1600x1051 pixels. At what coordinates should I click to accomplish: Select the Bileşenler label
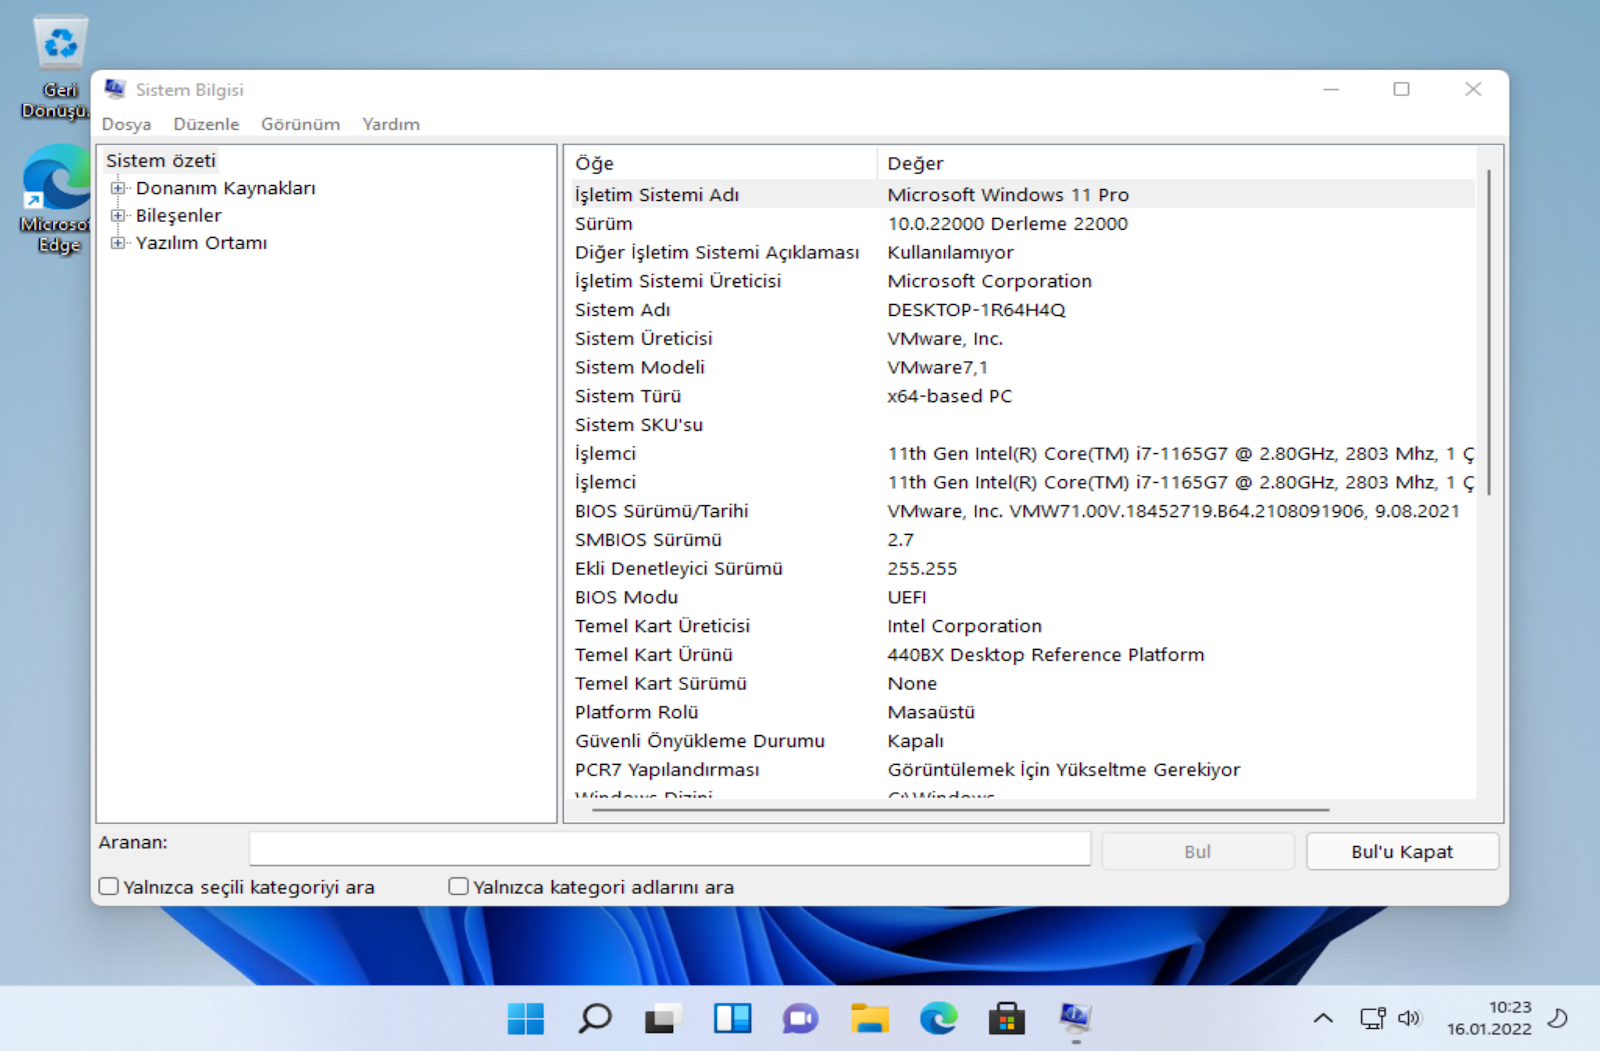pyautogui.click(x=178, y=215)
